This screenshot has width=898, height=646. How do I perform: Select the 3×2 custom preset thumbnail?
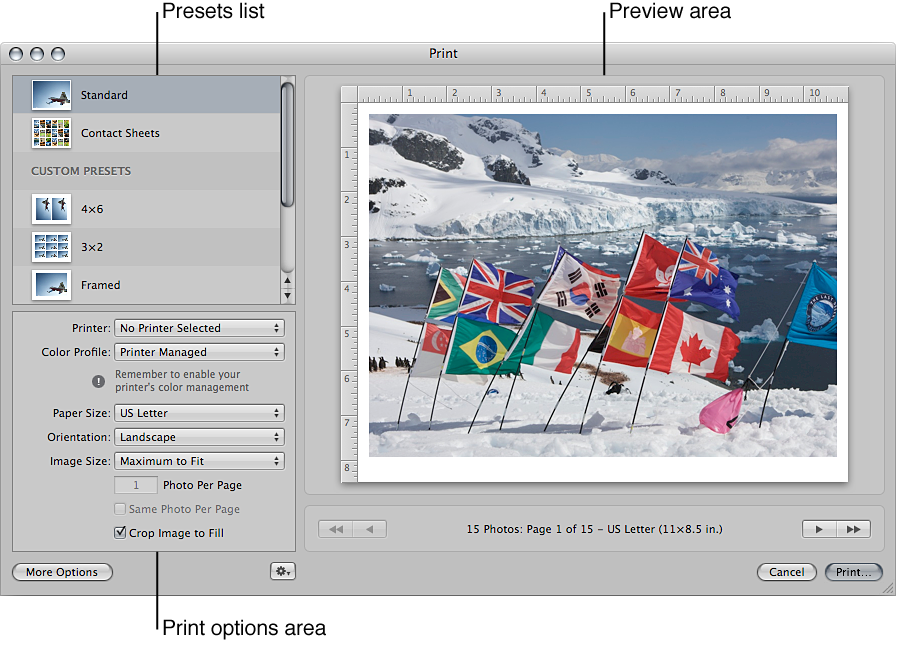pyautogui.click(x=51, y=247)
